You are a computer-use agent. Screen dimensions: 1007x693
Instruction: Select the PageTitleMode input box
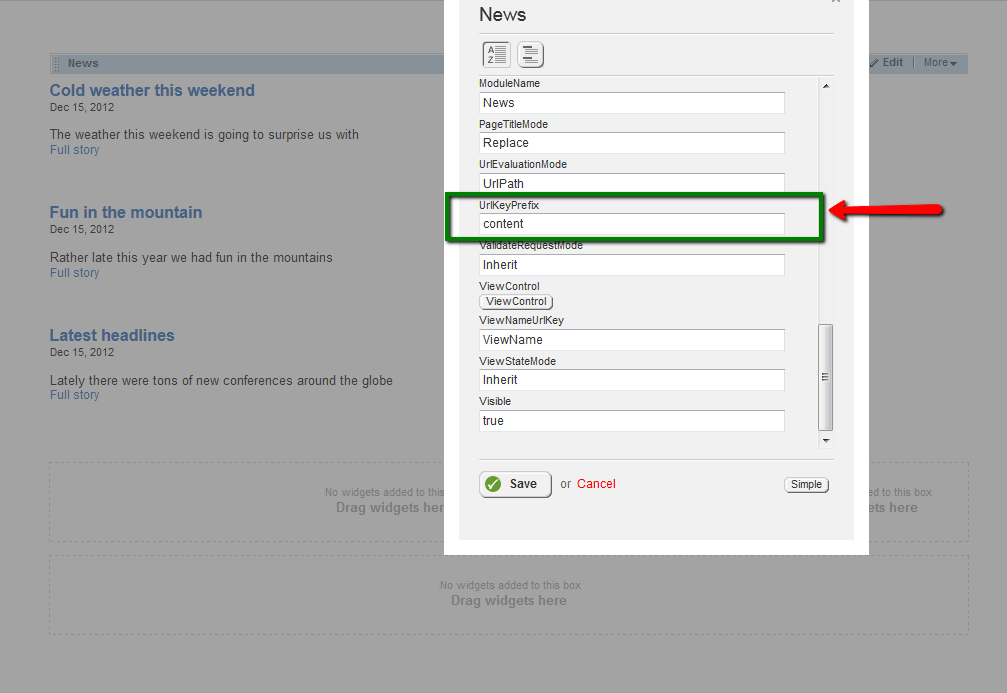click(631, 143)
